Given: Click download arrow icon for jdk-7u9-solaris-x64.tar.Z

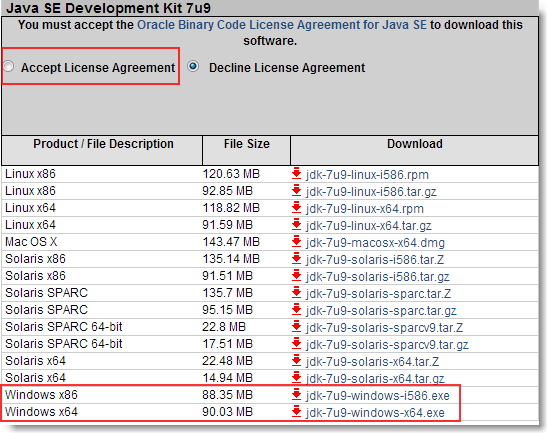Looking at the screenshot, I should 296,360.
